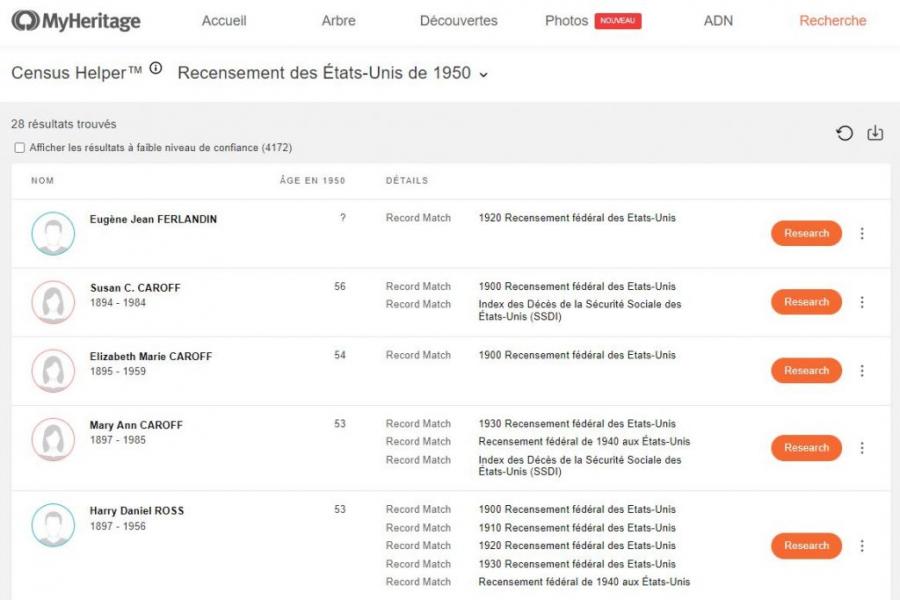
Task: Open Susan's SSDI death index record
Action: [580, 310]
